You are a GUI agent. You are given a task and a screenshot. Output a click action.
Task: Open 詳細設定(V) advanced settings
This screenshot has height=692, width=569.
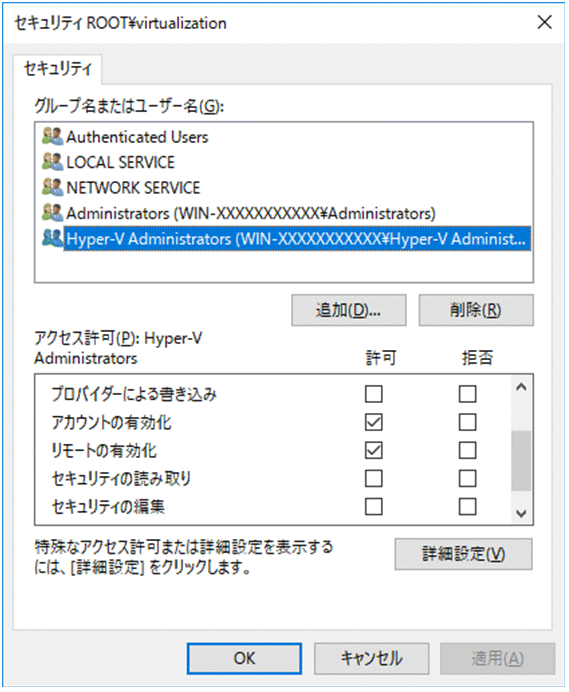click(463, 554)
